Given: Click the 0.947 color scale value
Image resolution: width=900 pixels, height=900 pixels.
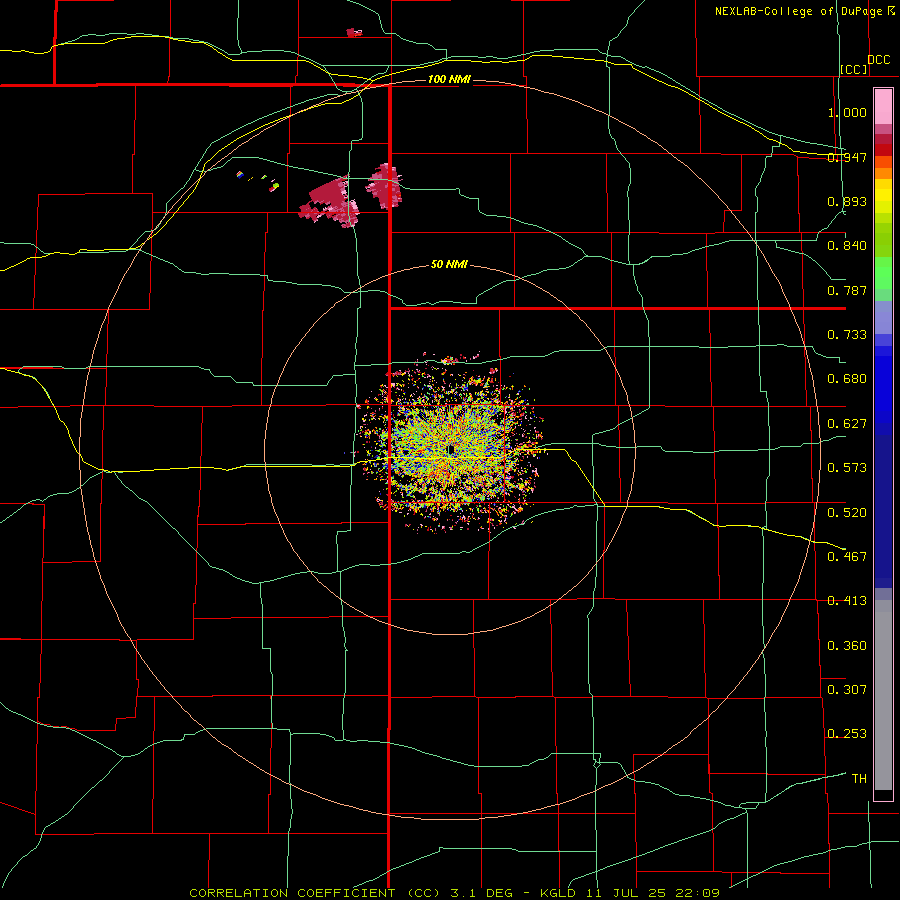Looking at the screenshot, I should [x=847, y=157].
